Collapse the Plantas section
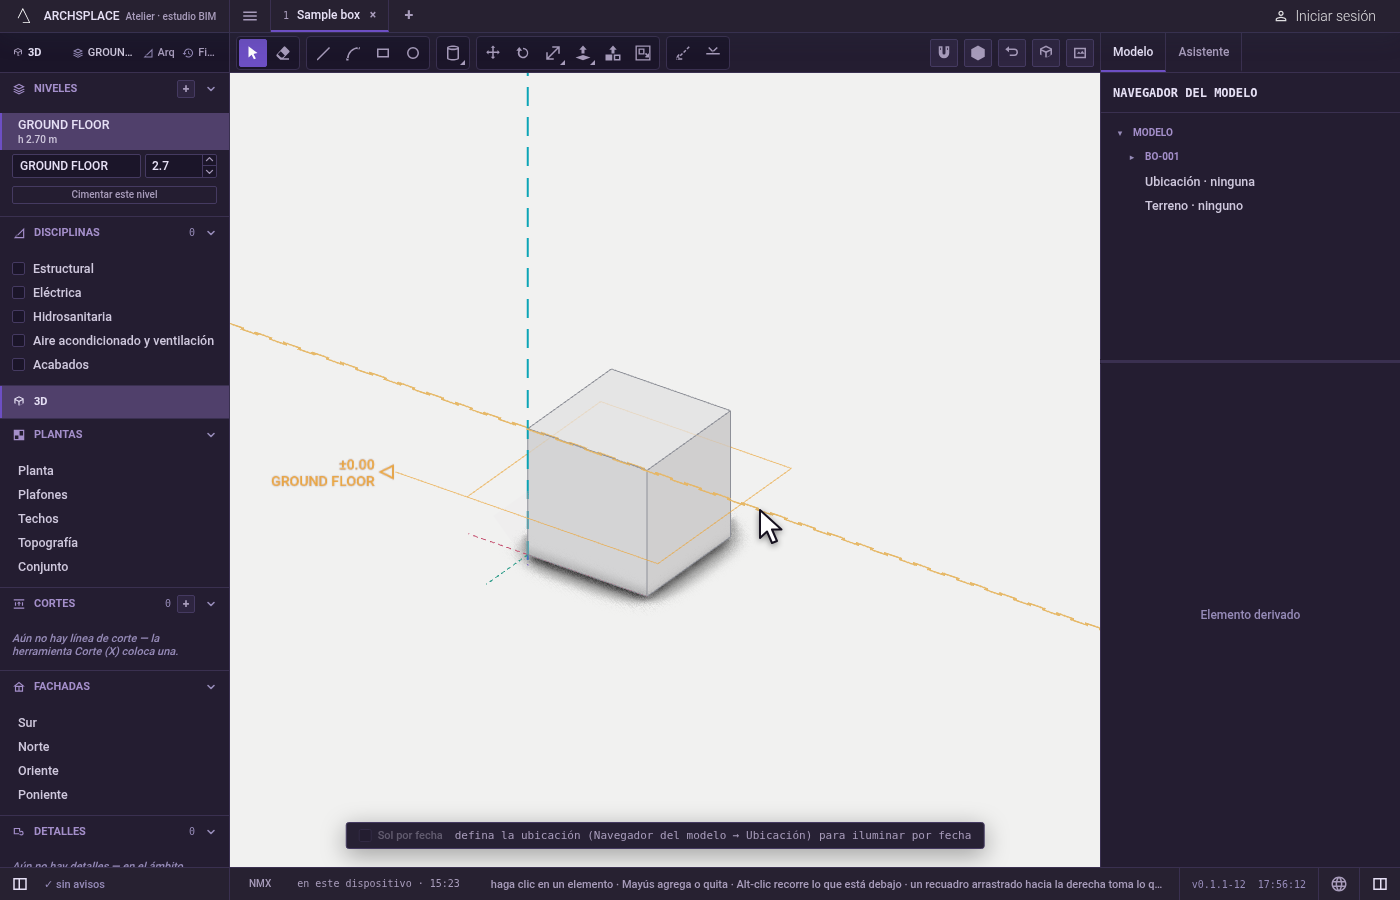 tap(211, 435)
